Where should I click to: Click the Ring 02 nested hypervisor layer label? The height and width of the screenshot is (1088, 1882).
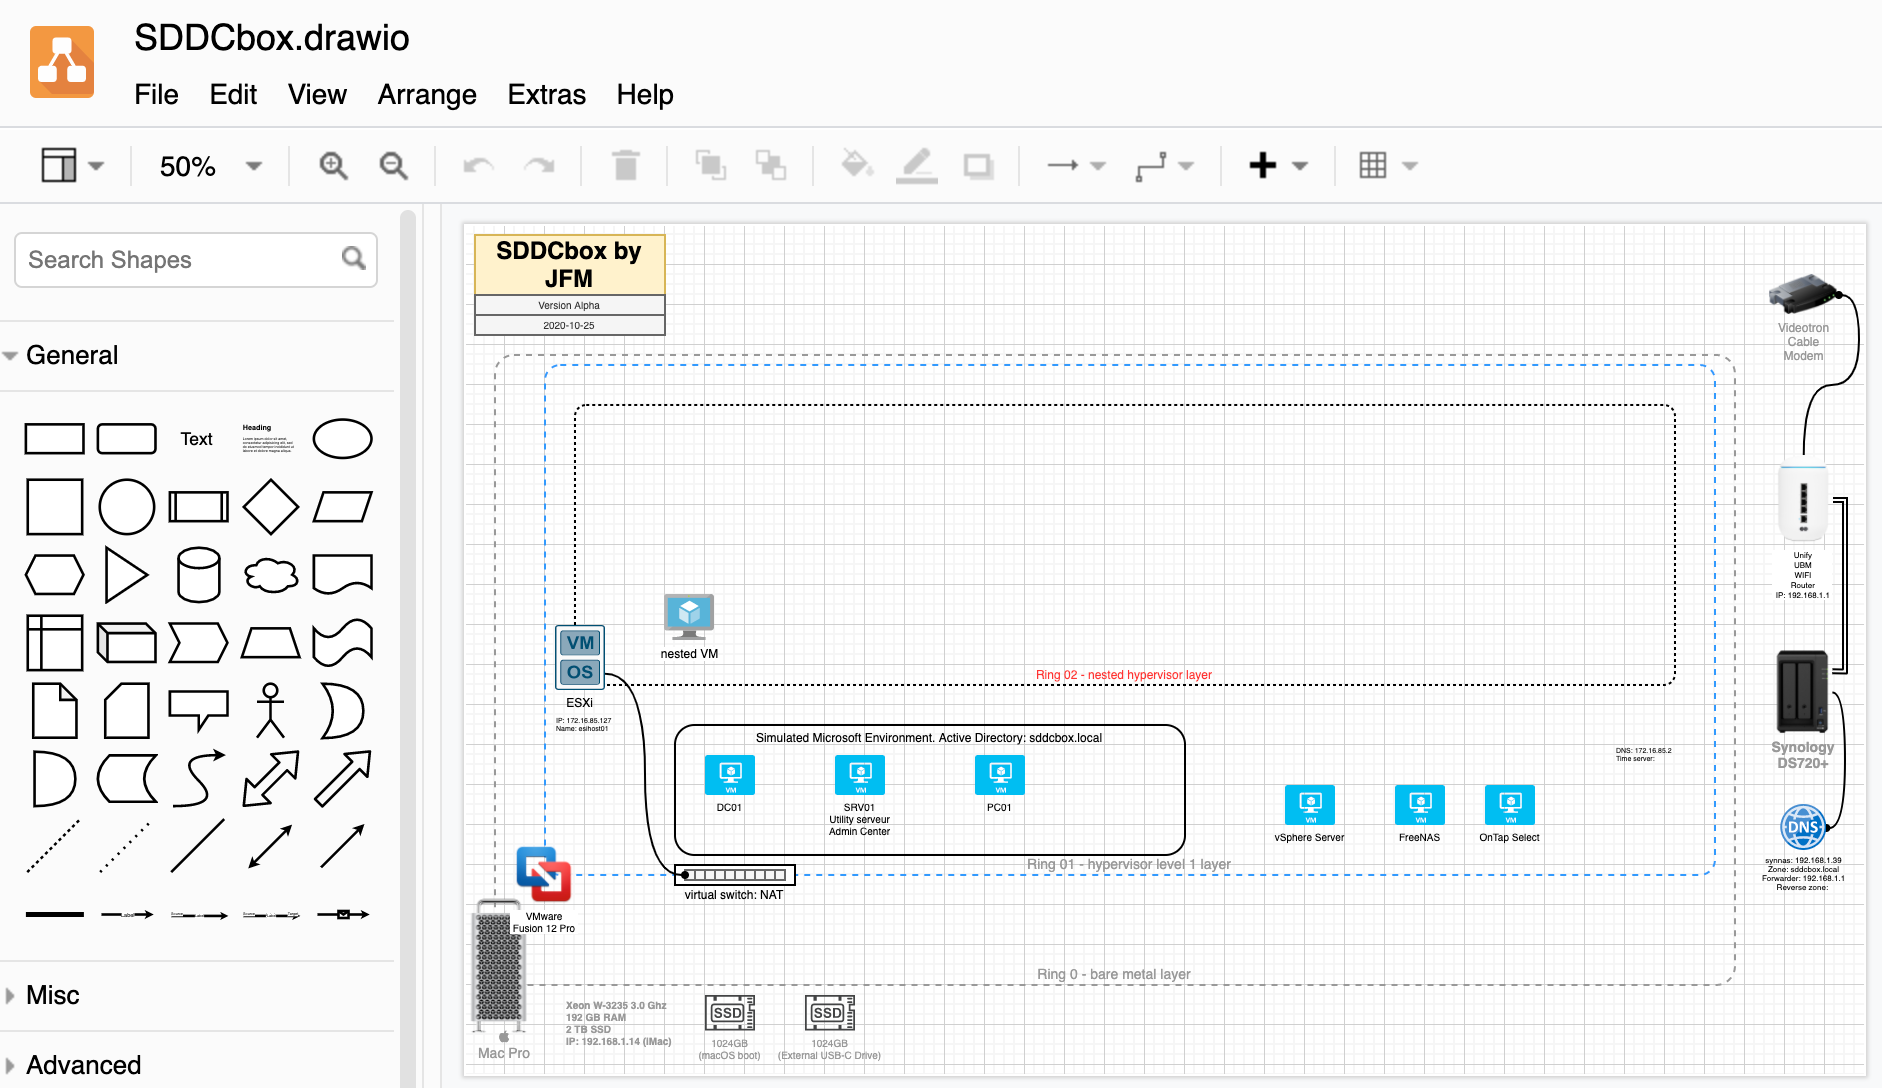pyautogui.click(x=1123, y=675)
